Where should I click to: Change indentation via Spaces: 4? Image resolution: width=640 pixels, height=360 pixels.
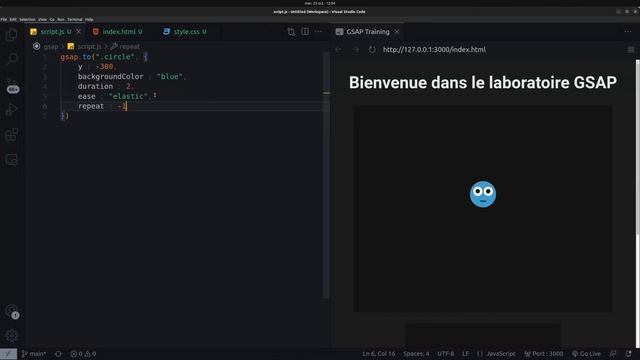pos(416,354)
